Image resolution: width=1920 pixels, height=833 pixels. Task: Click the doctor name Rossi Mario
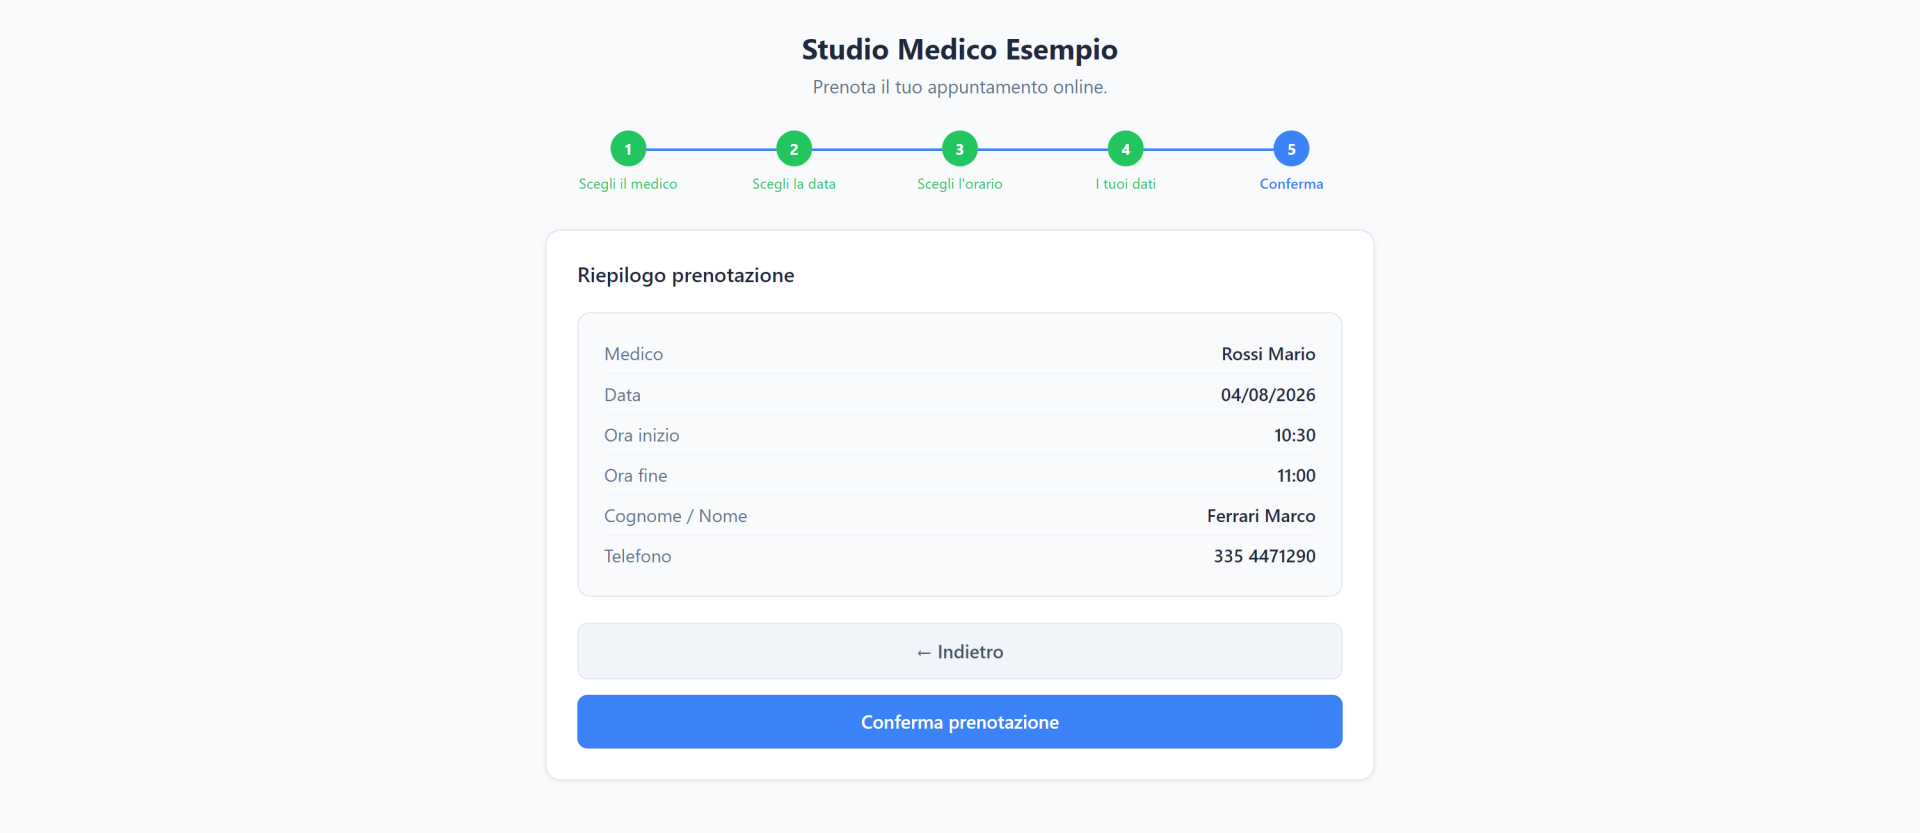(1268, 354)
